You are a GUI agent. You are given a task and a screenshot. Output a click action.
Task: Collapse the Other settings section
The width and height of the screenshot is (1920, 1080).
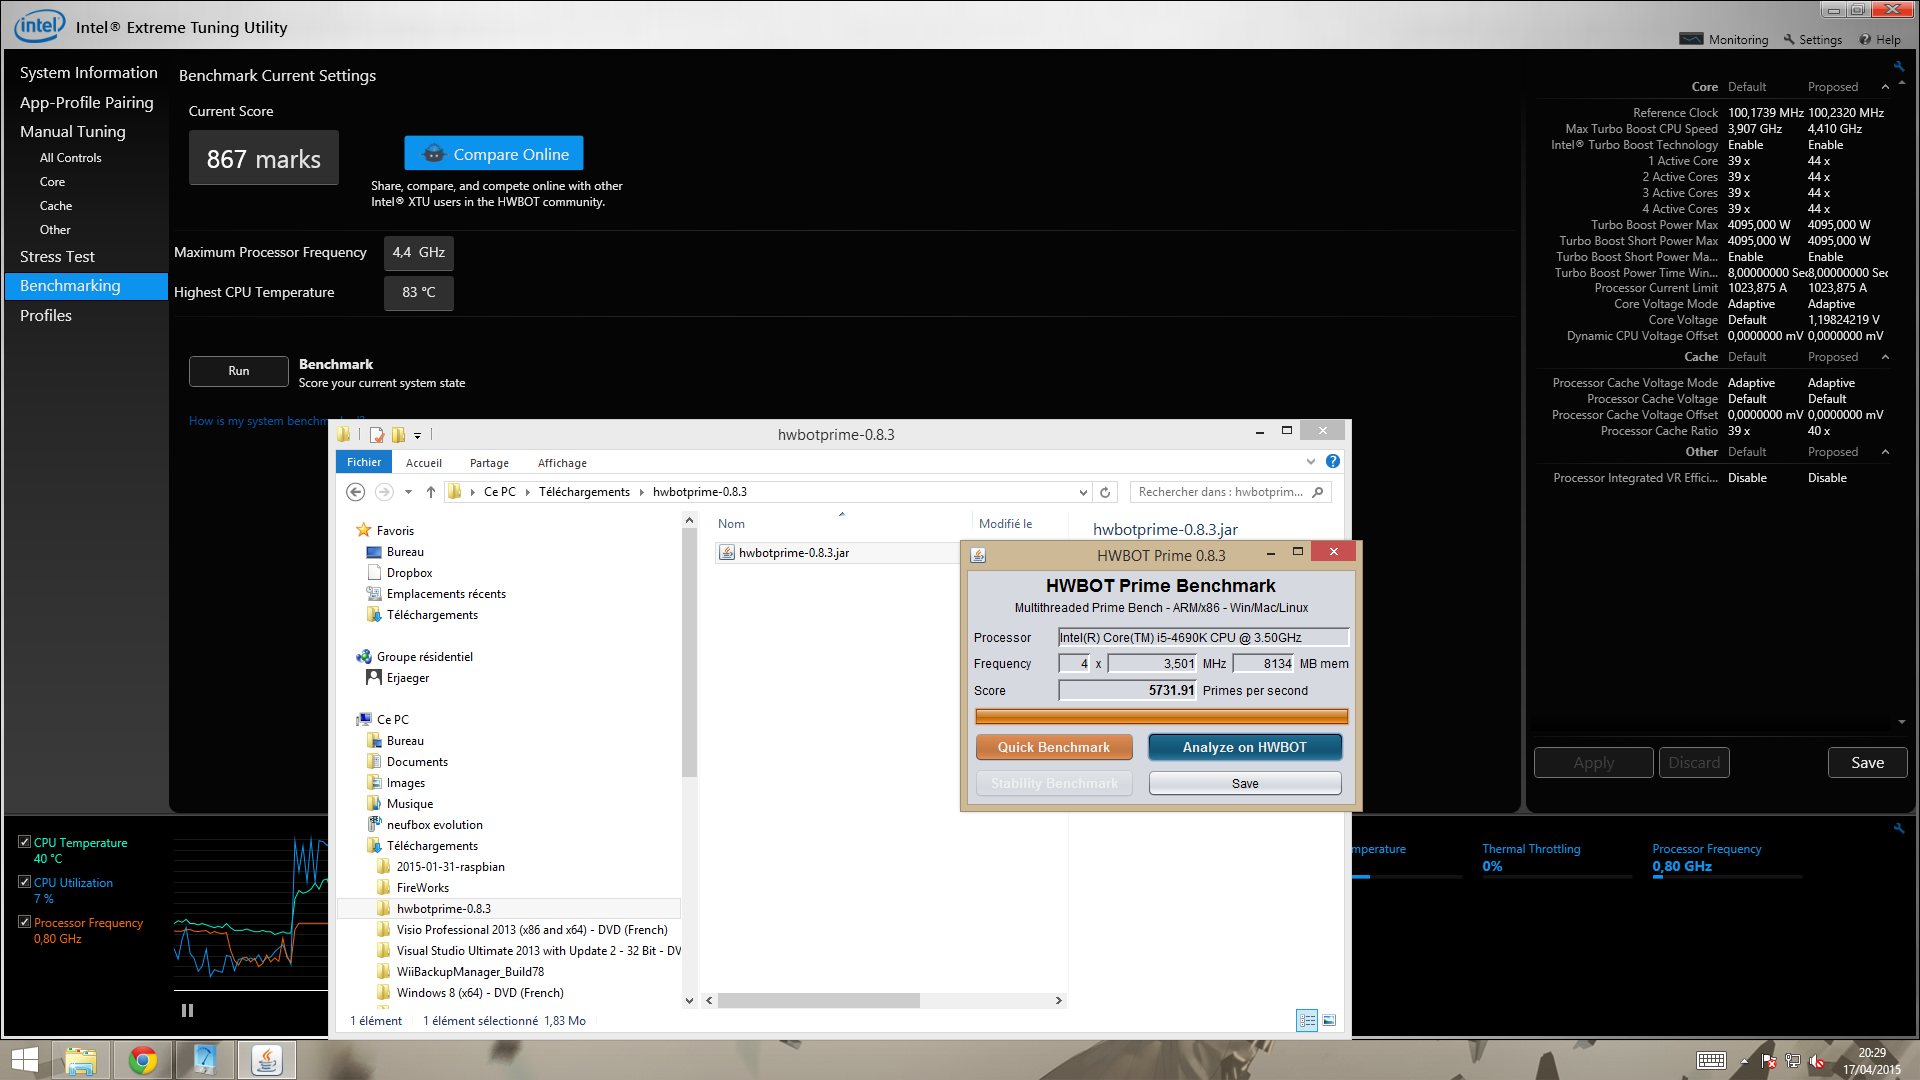click(1885, 452)
